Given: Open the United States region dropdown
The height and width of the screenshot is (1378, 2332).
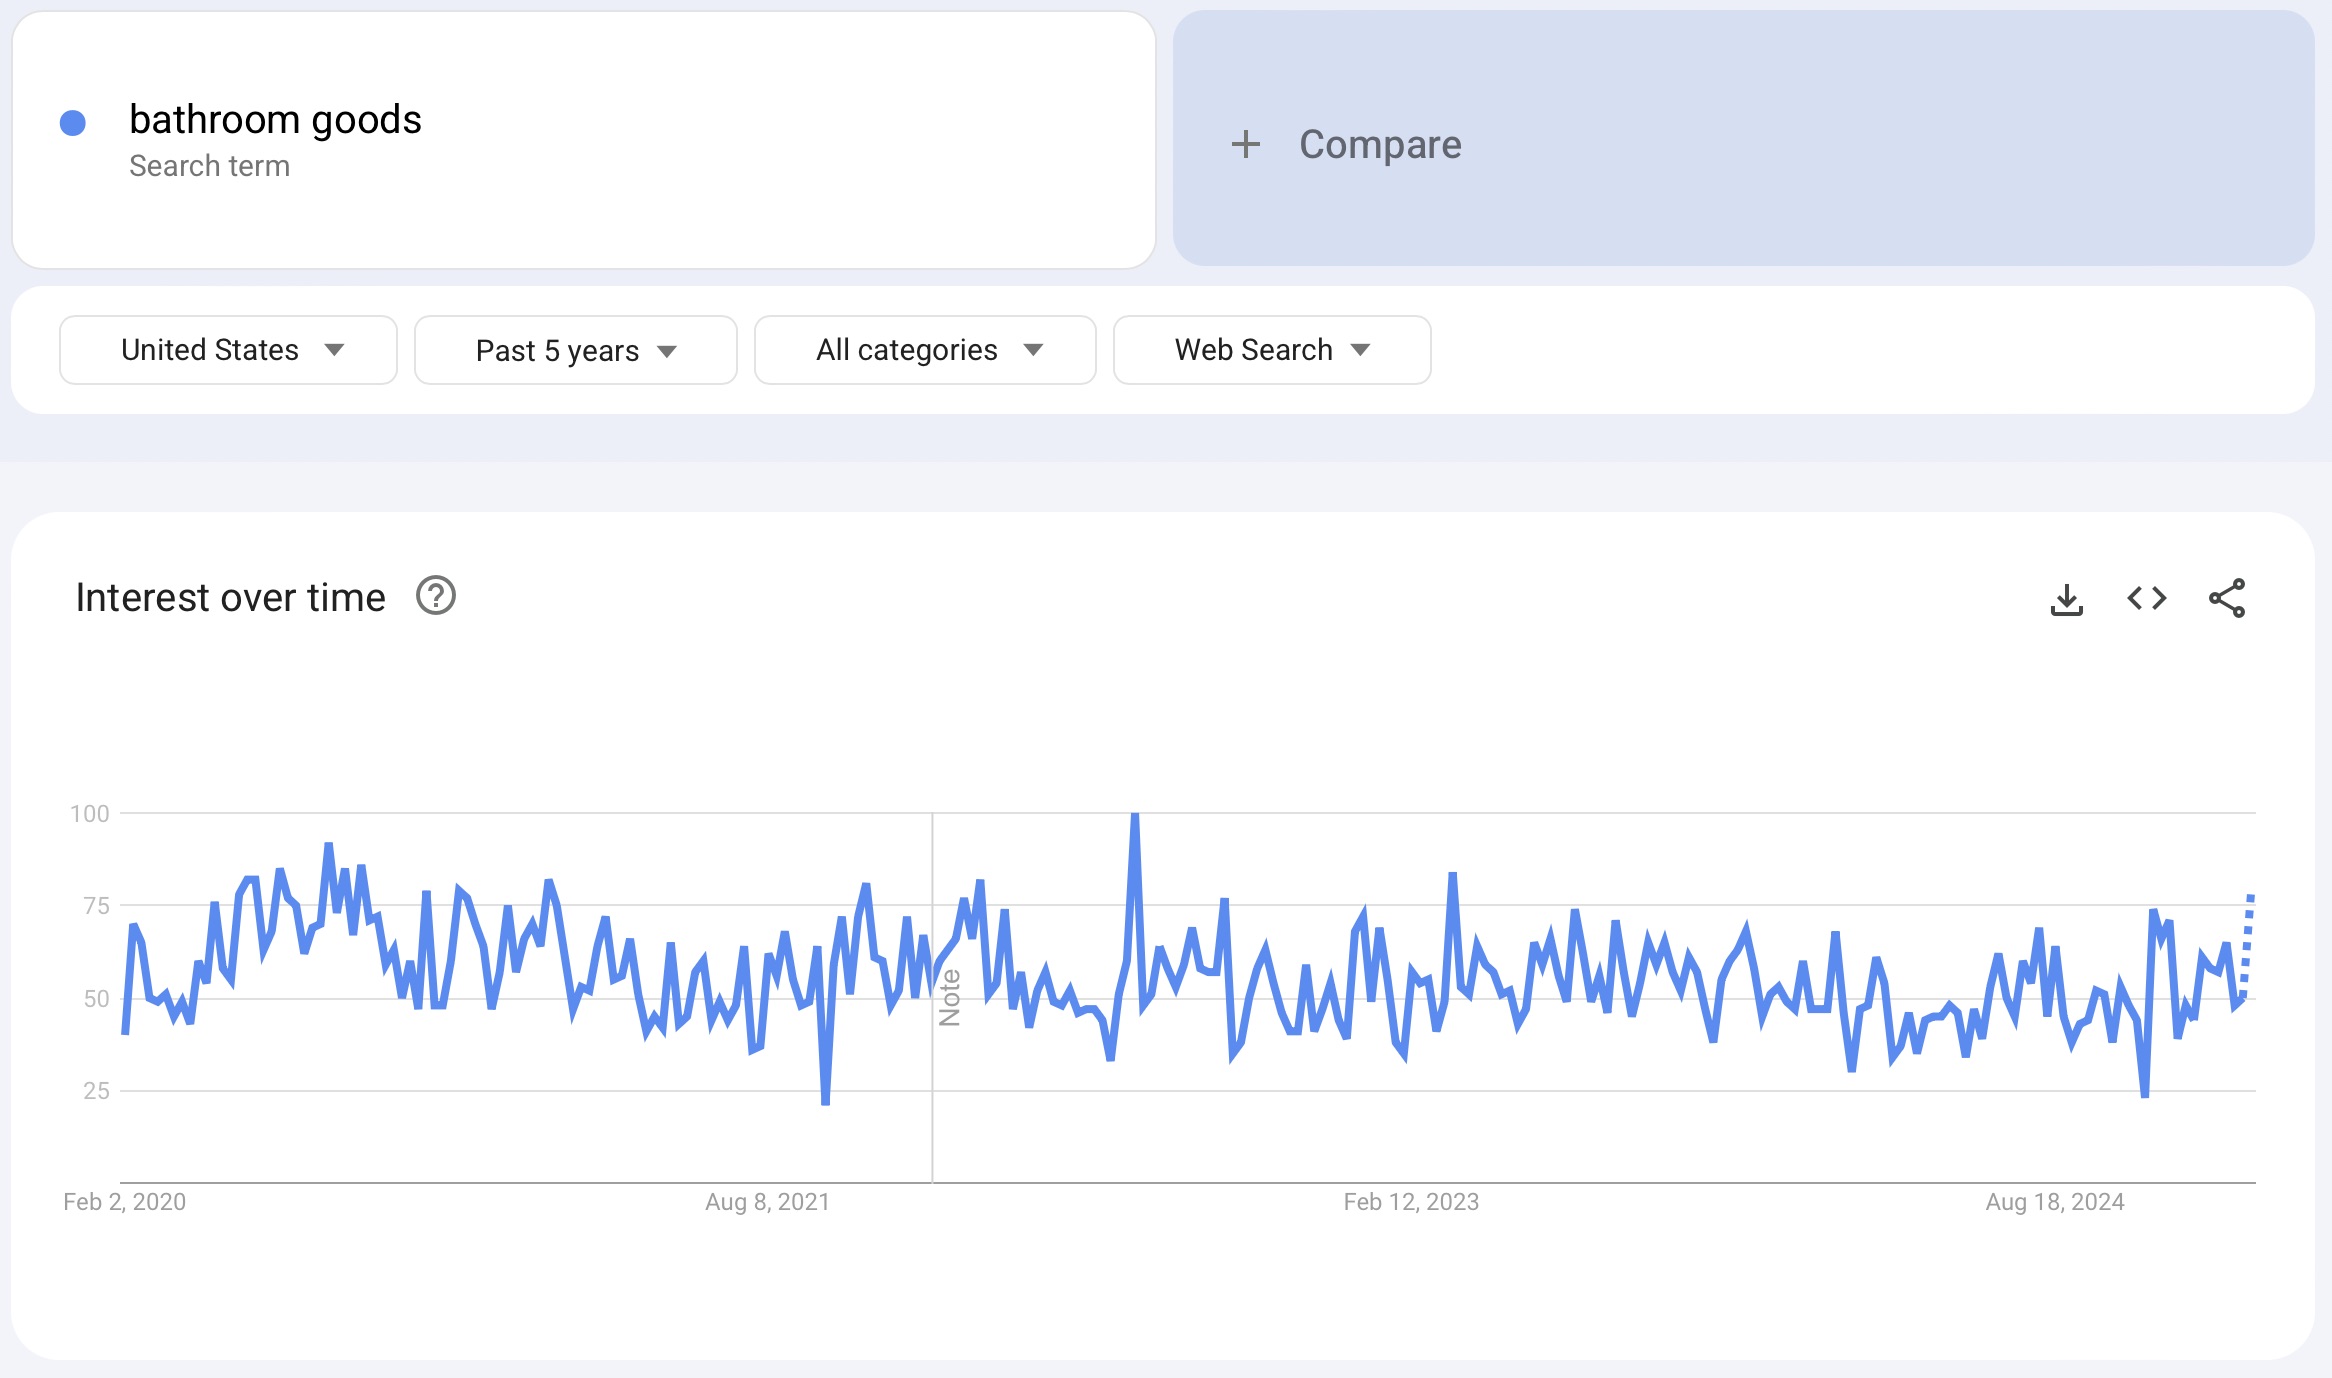Looking at the screenshot, I should tap(228, 350).
